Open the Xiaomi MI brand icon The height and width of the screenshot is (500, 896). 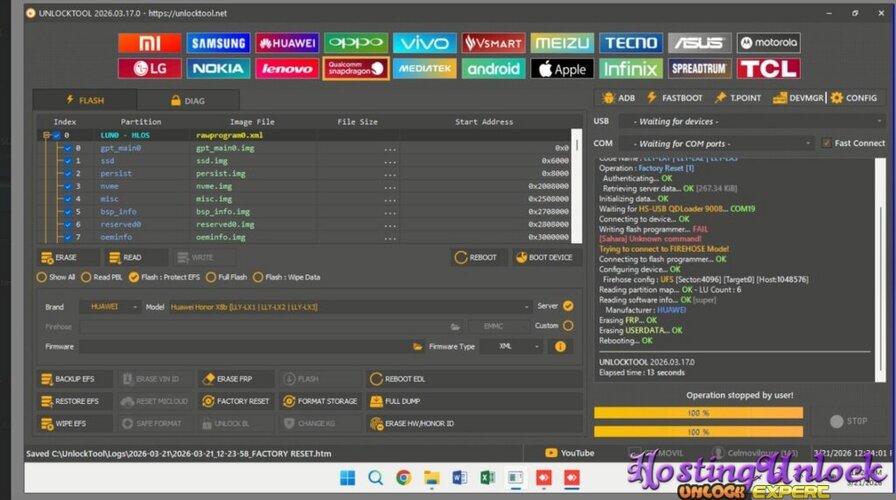click(x=149, y=43)
